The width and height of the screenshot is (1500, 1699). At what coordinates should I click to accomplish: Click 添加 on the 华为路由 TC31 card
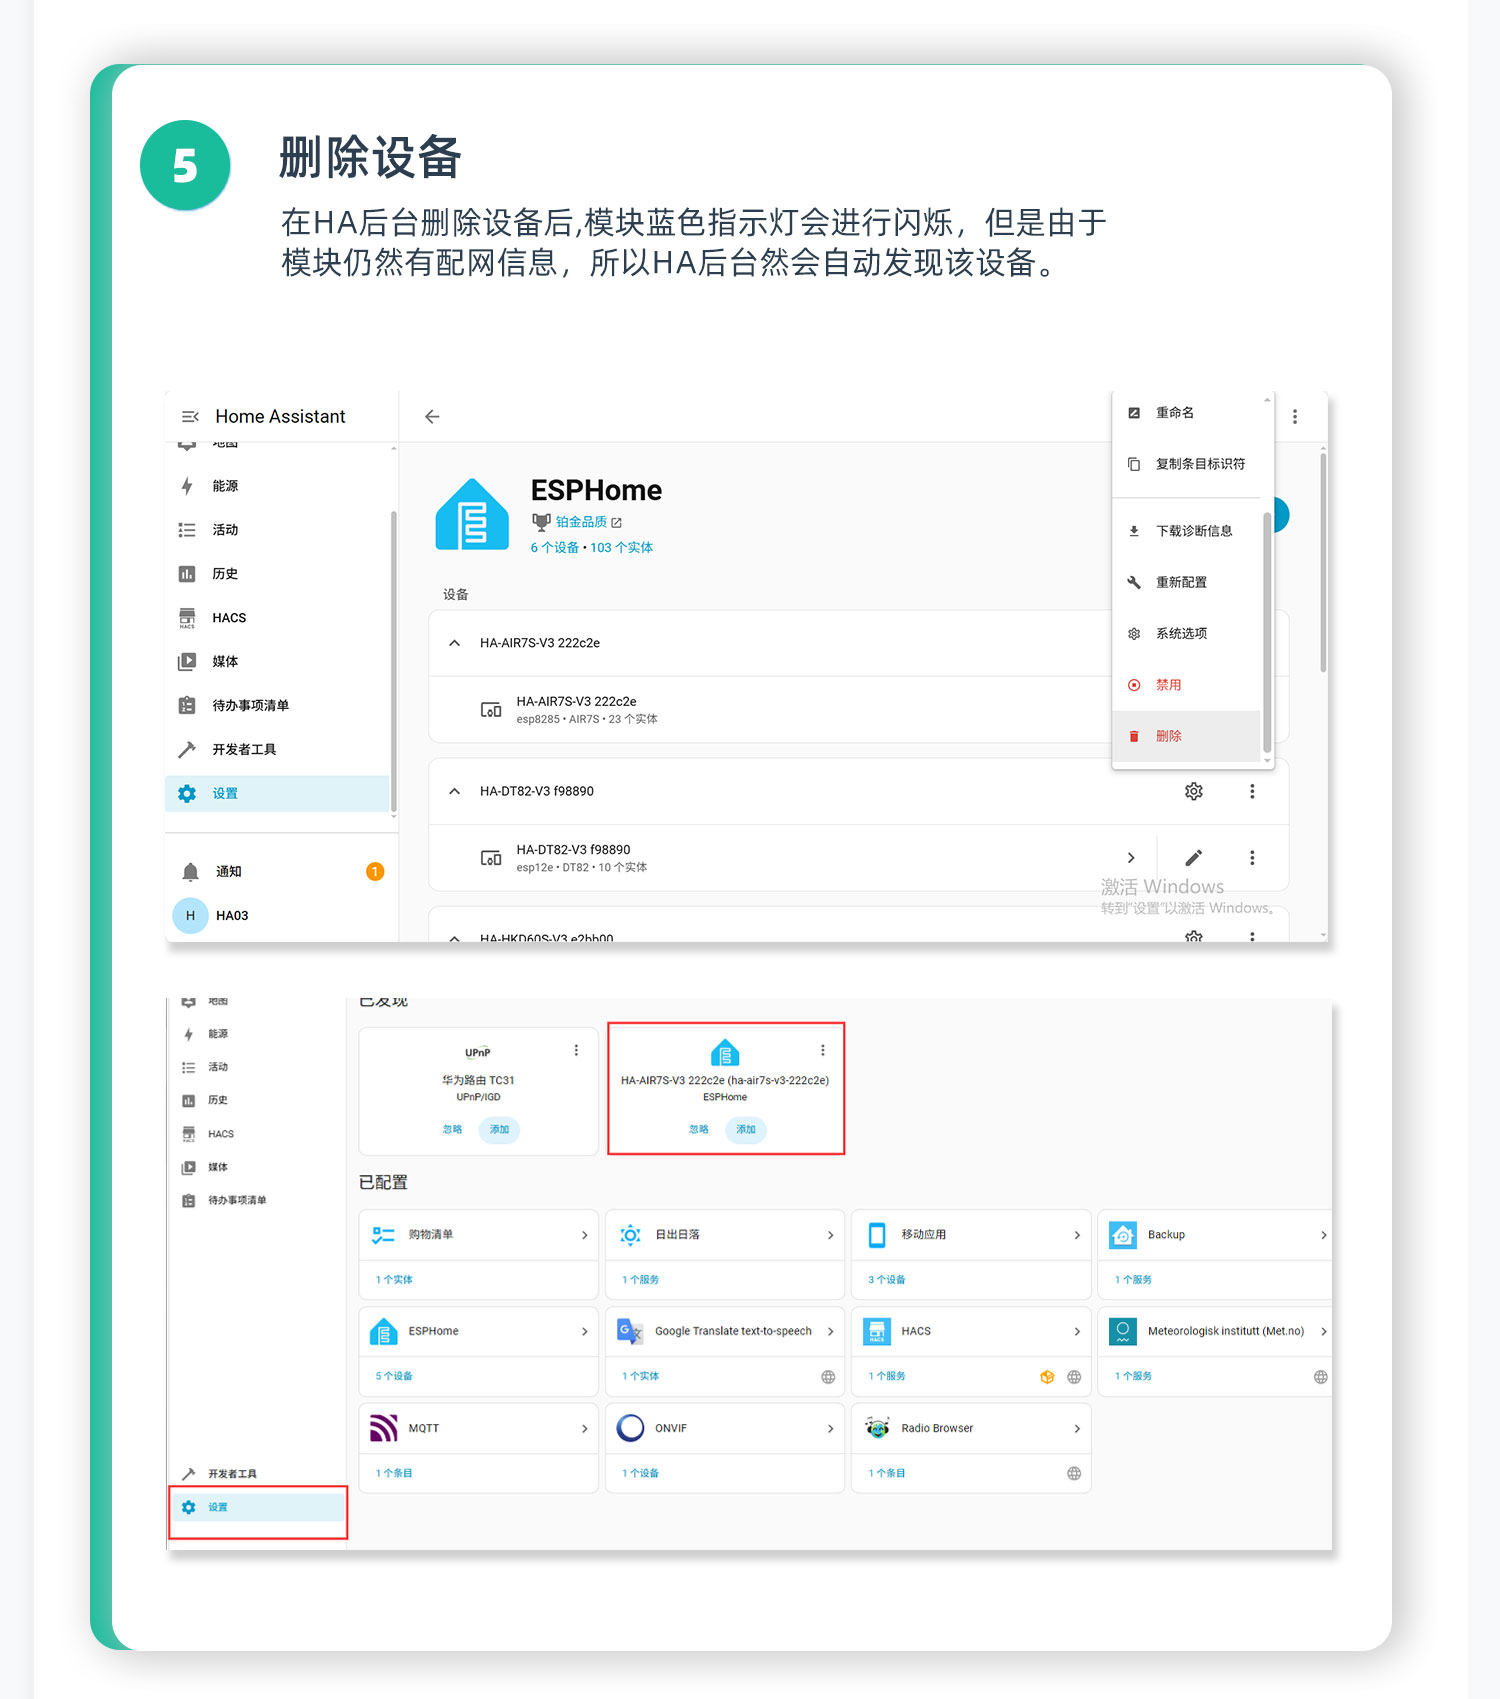[x=499, y=1129]
